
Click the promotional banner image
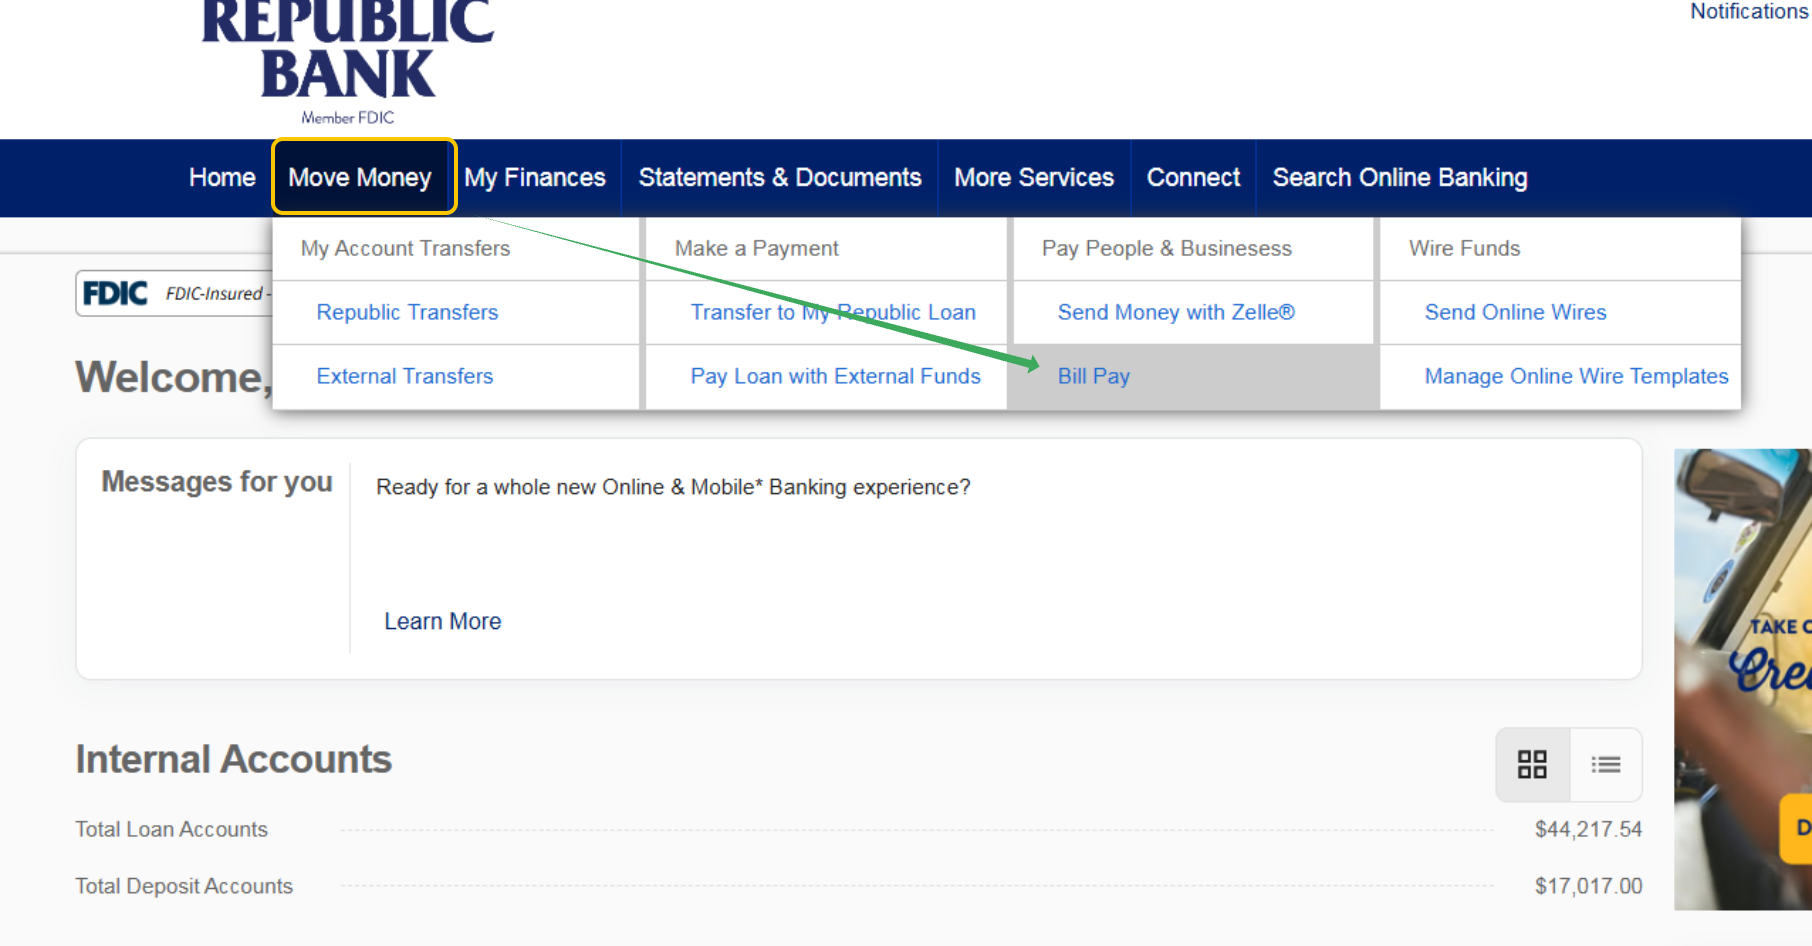1743,679
